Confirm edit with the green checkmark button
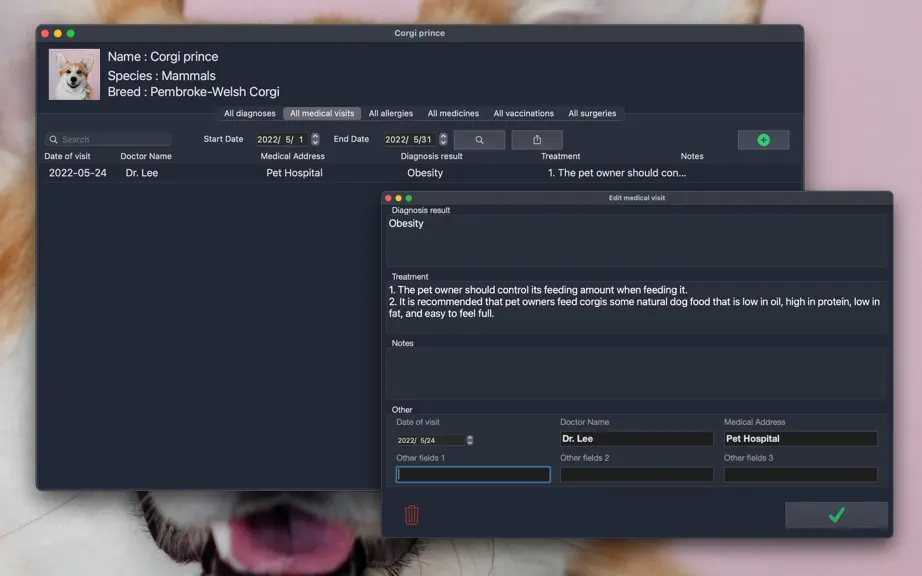This screenshot has width=922, height=576. tap(836, 515)
